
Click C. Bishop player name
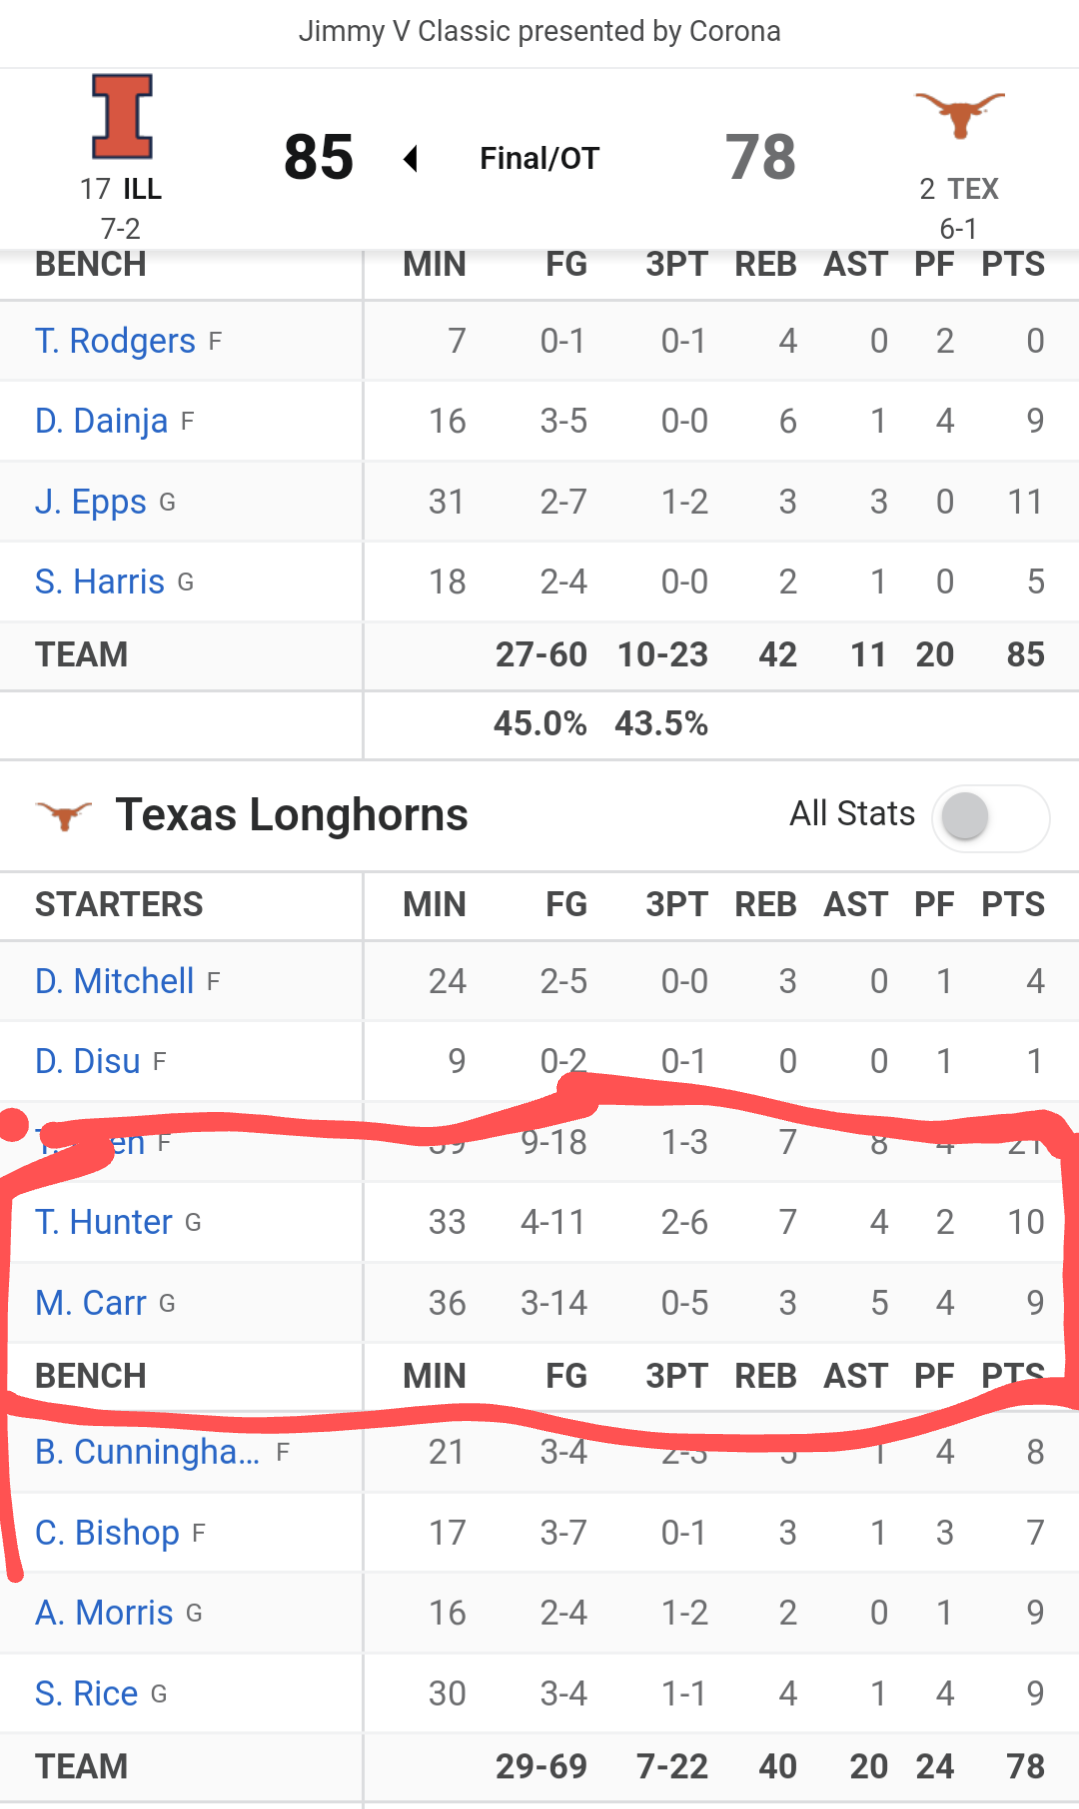click(107, 1533)
